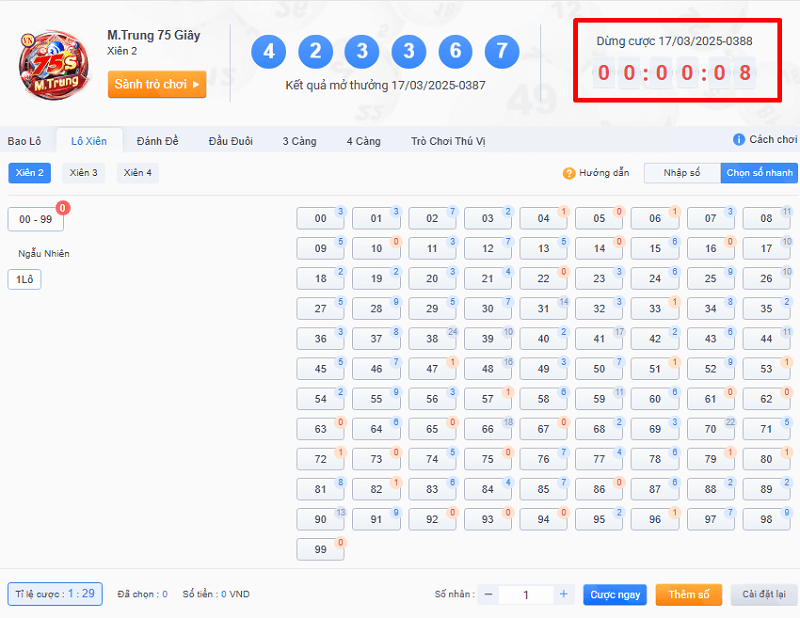Increase Số nhân using the plus stepper

[563, 594]
